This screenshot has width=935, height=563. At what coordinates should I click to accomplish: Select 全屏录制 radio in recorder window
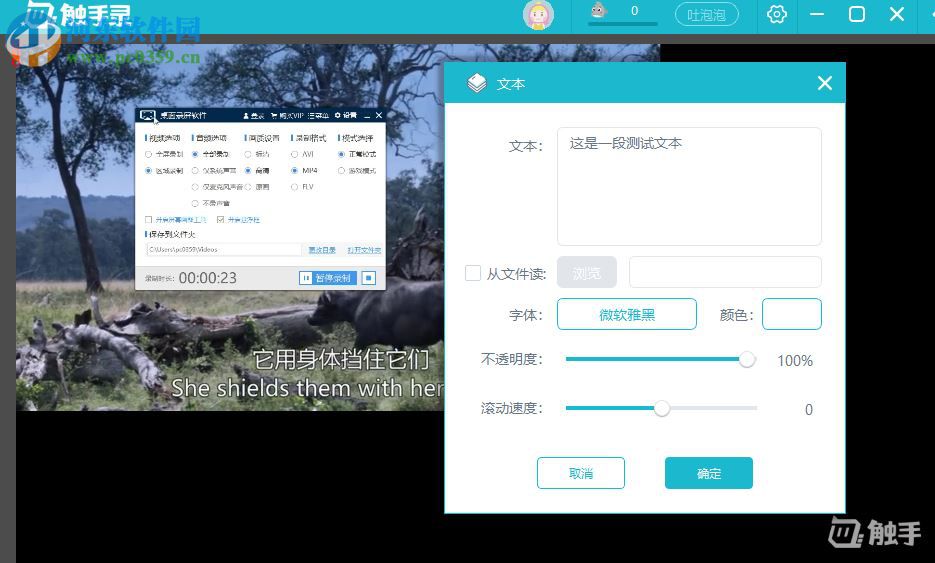[x=148, y=154]
